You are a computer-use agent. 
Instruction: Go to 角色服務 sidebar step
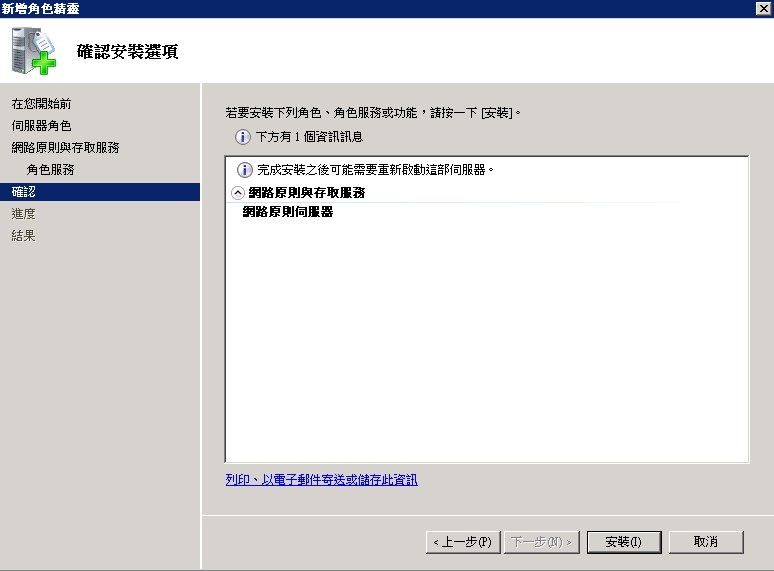pos(50,170)
